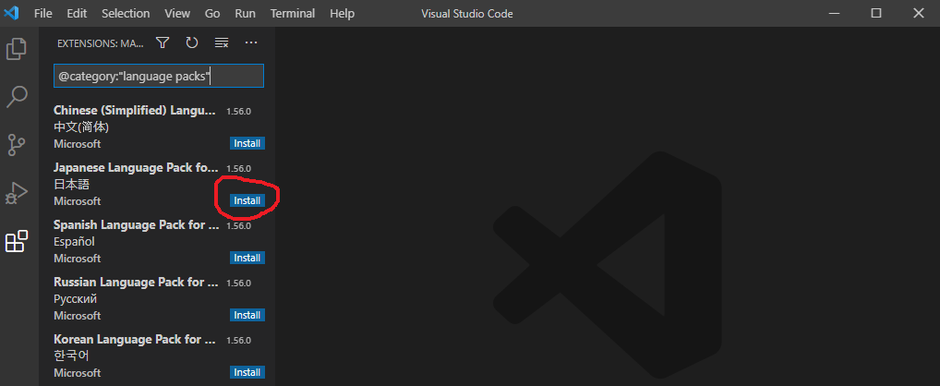Install the Spanish language pack

(247, 258)
